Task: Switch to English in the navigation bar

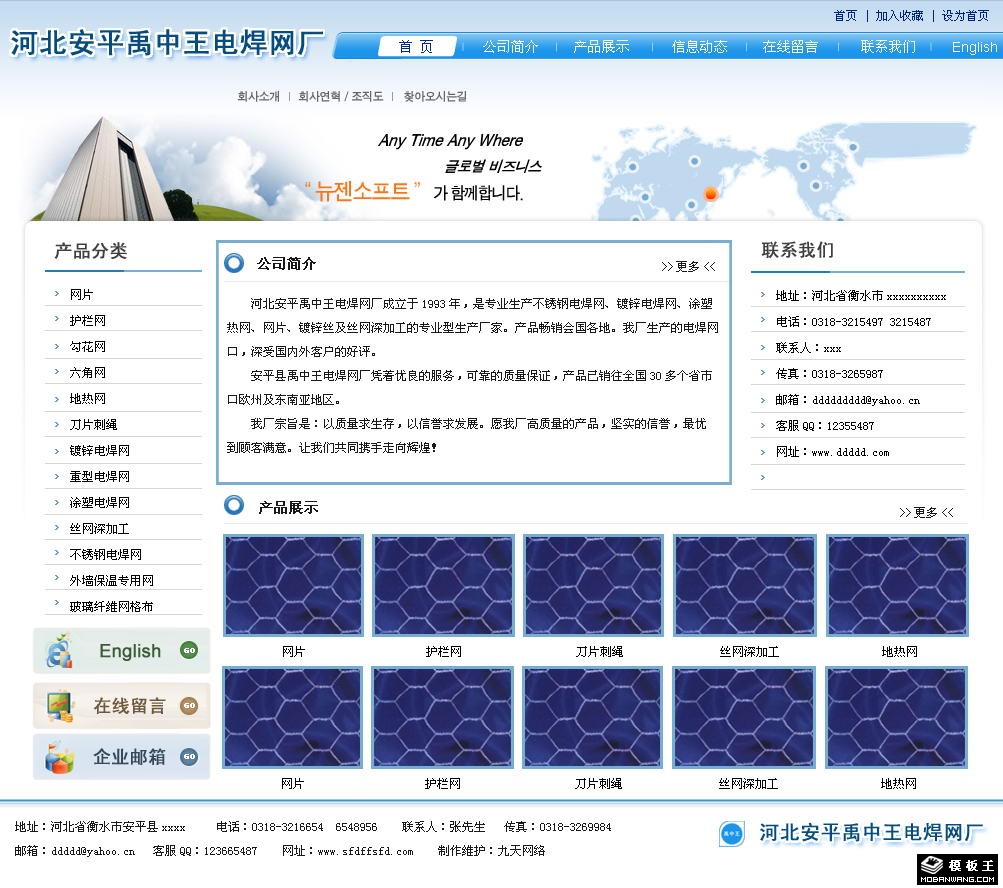Action: point(974,47)
